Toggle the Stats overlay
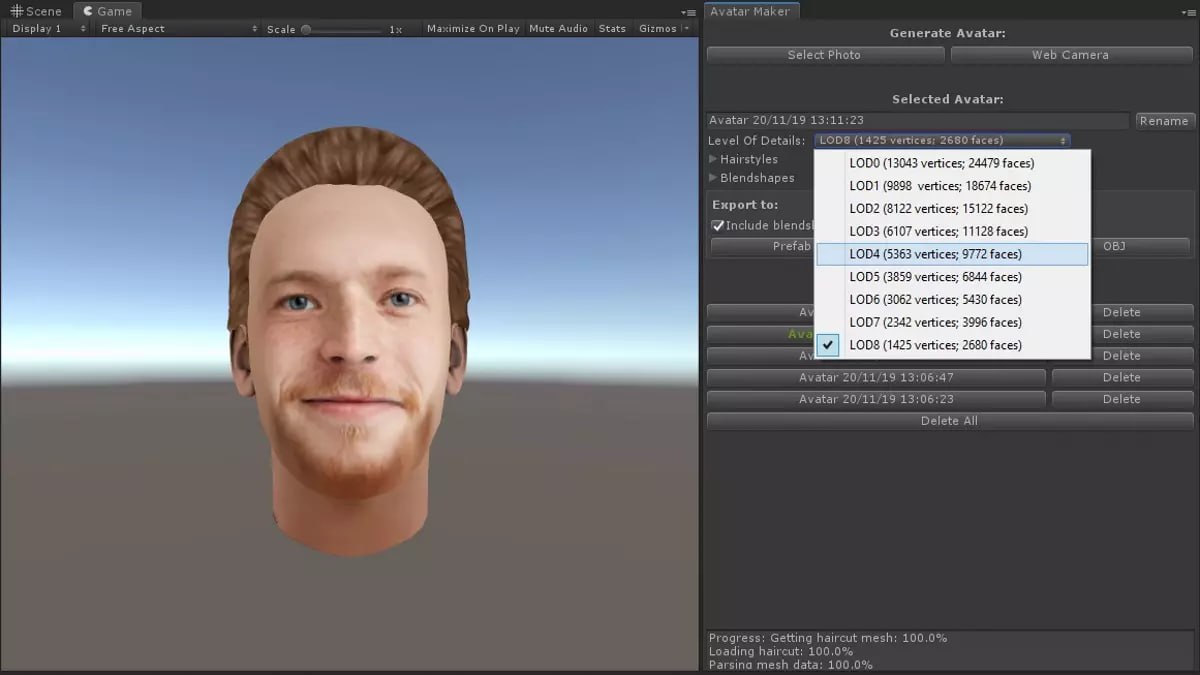The image size is (1200, 675). (612, 28)
